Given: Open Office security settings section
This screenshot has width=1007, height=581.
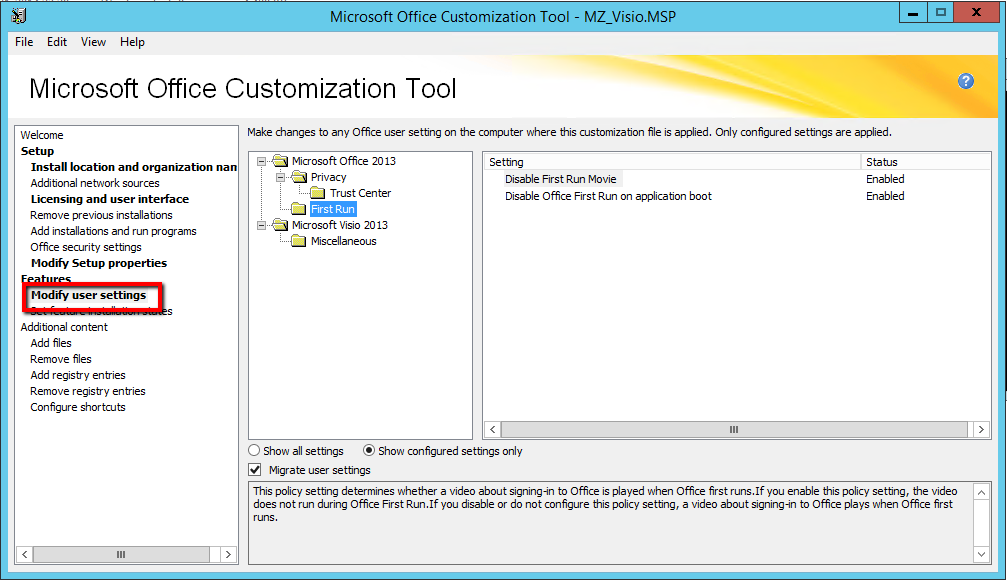Looking at the screenshot, I should pos(86,247).
